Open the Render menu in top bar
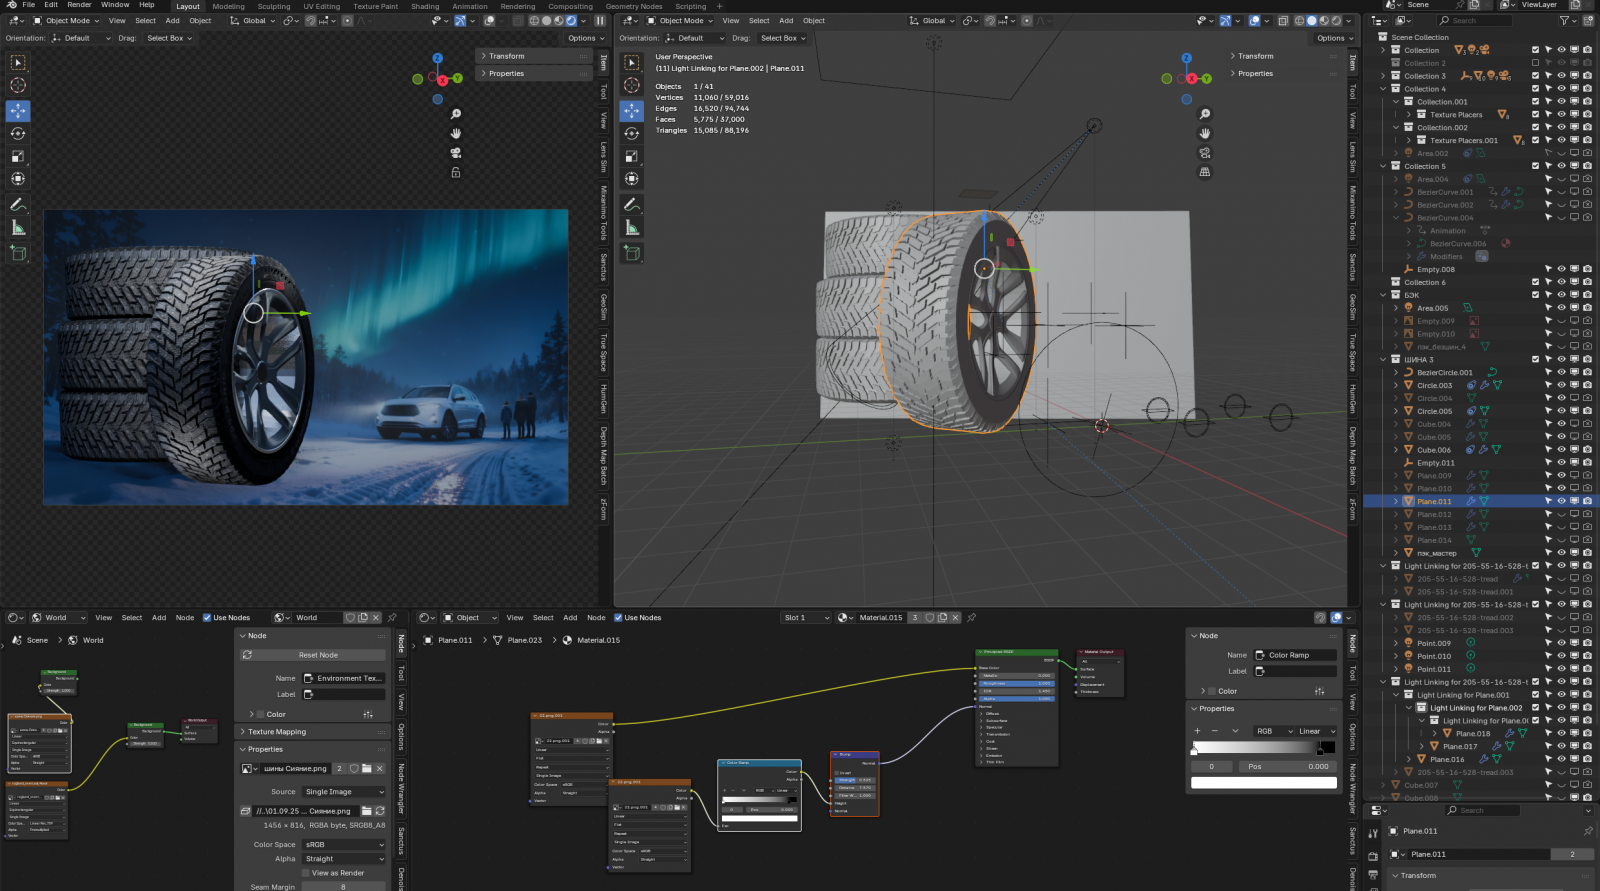 (x=79, y=5)
